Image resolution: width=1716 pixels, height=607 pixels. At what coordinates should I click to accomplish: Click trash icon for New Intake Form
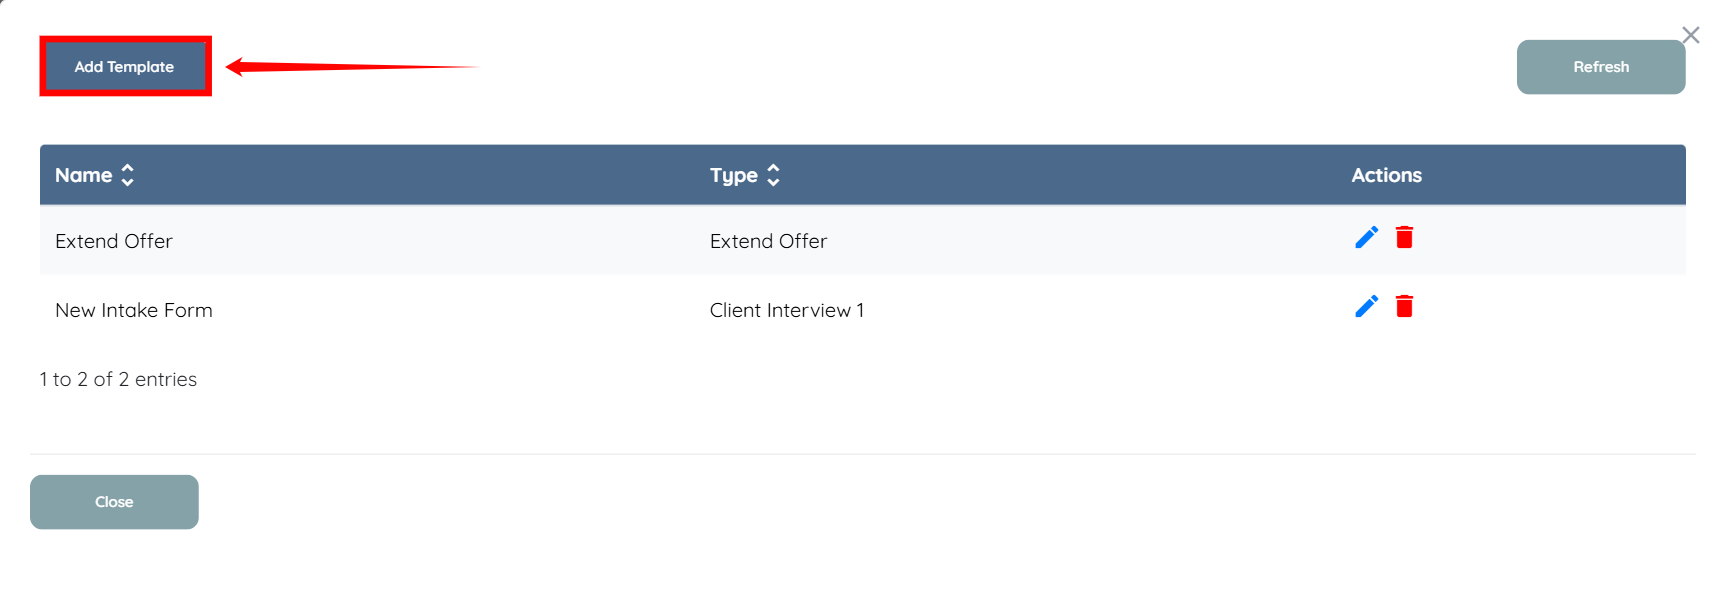(x=1404, y=306)
